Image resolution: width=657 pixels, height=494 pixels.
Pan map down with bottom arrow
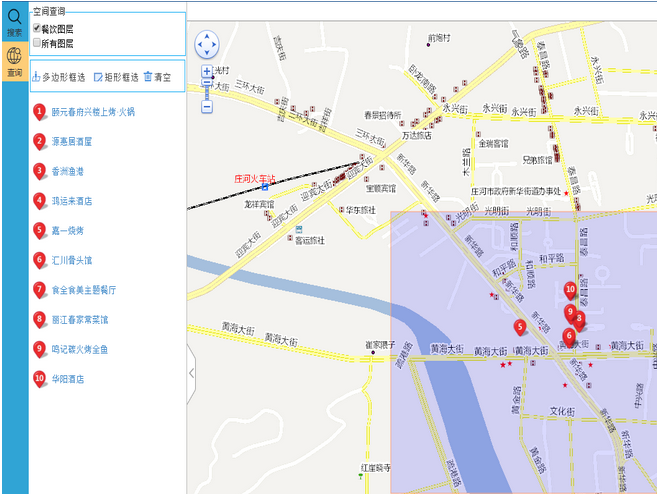pyautogui.click(x=207, y=52)
